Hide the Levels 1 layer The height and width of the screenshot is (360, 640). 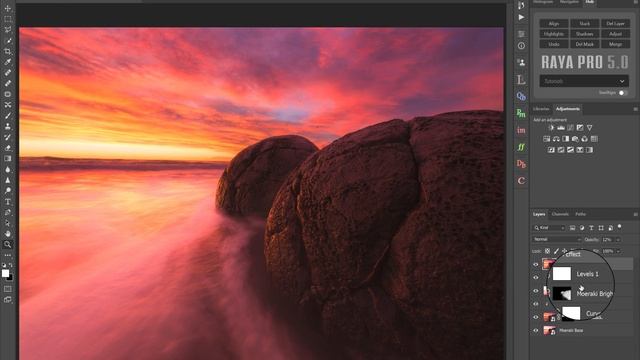point(536,277)
